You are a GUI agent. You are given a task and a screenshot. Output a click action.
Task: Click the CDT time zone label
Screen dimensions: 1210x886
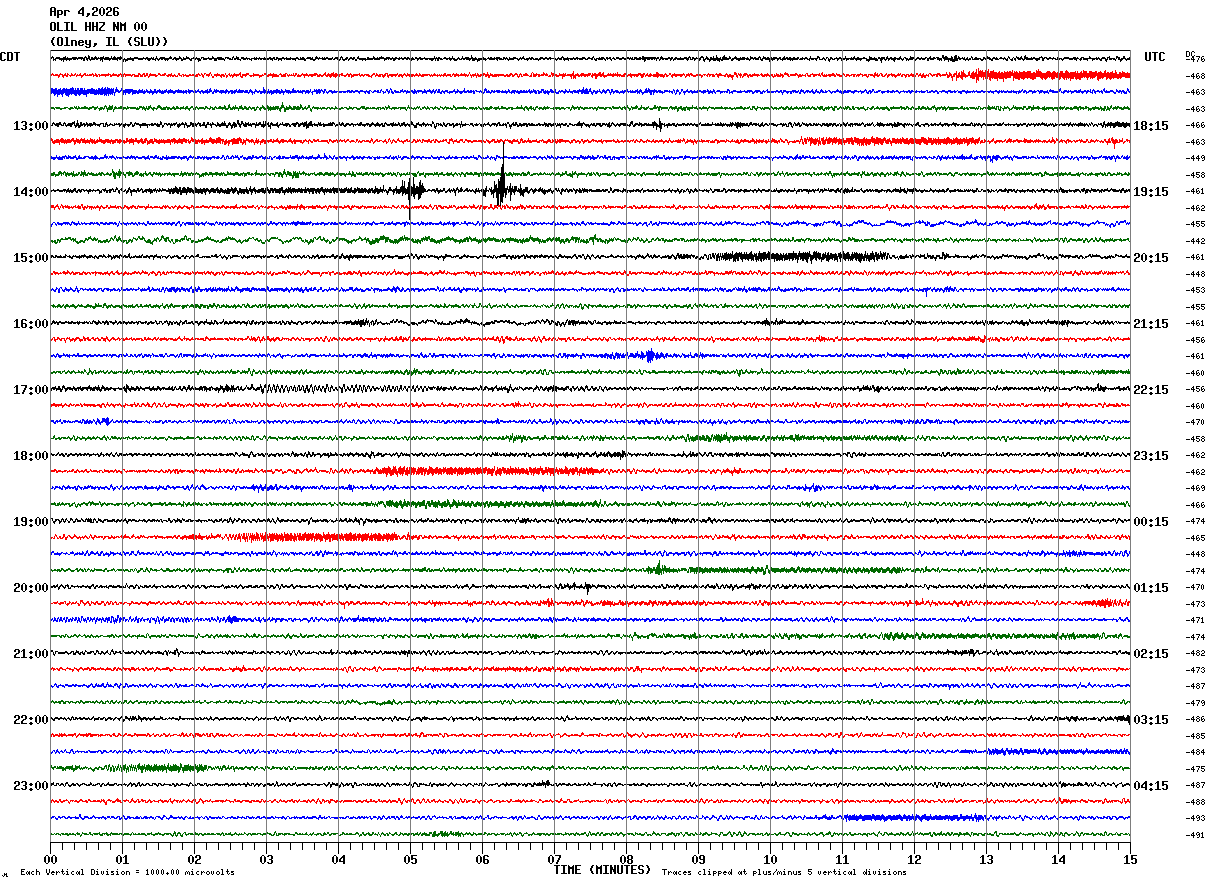10,57
